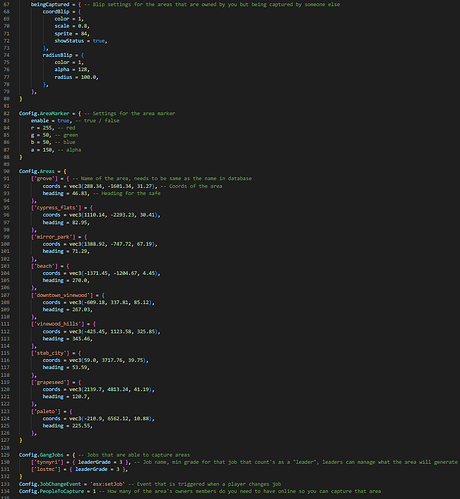The image size is (460, 499).
Task: Click the 'paleto' area key
Action: pyautogui.click(x=47, y=411)
